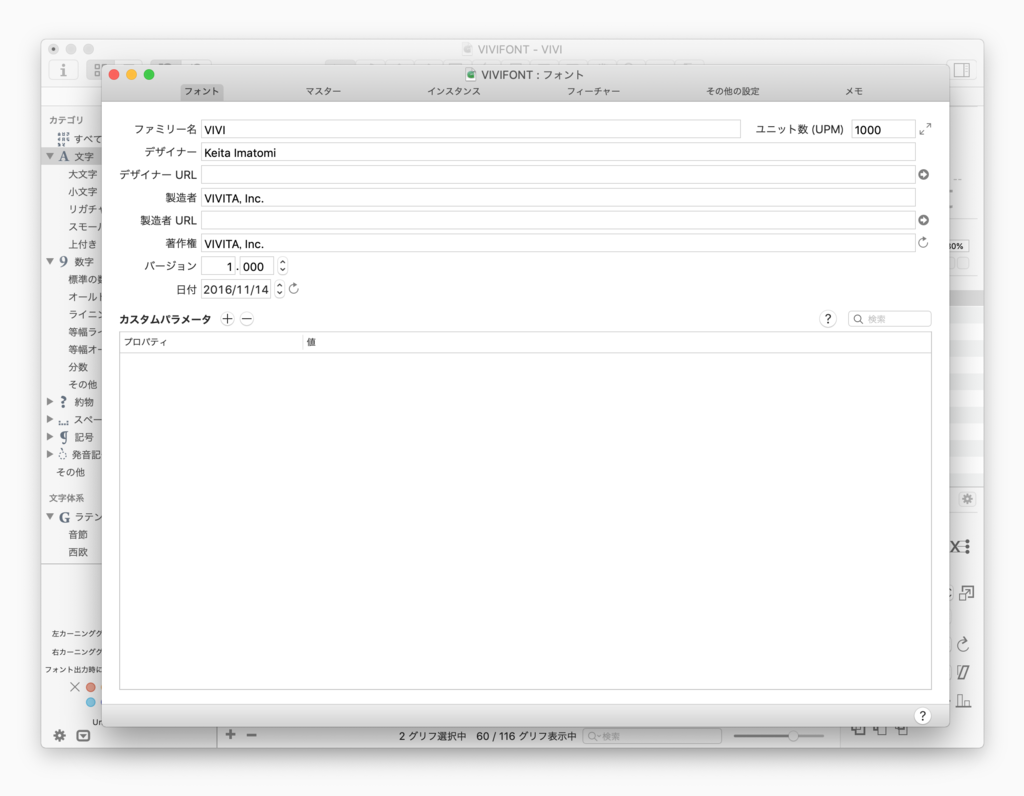Select 西欧 under ラテン
Image resolution: width=1024 pixels, height=796 pixels.
[78, 552]
